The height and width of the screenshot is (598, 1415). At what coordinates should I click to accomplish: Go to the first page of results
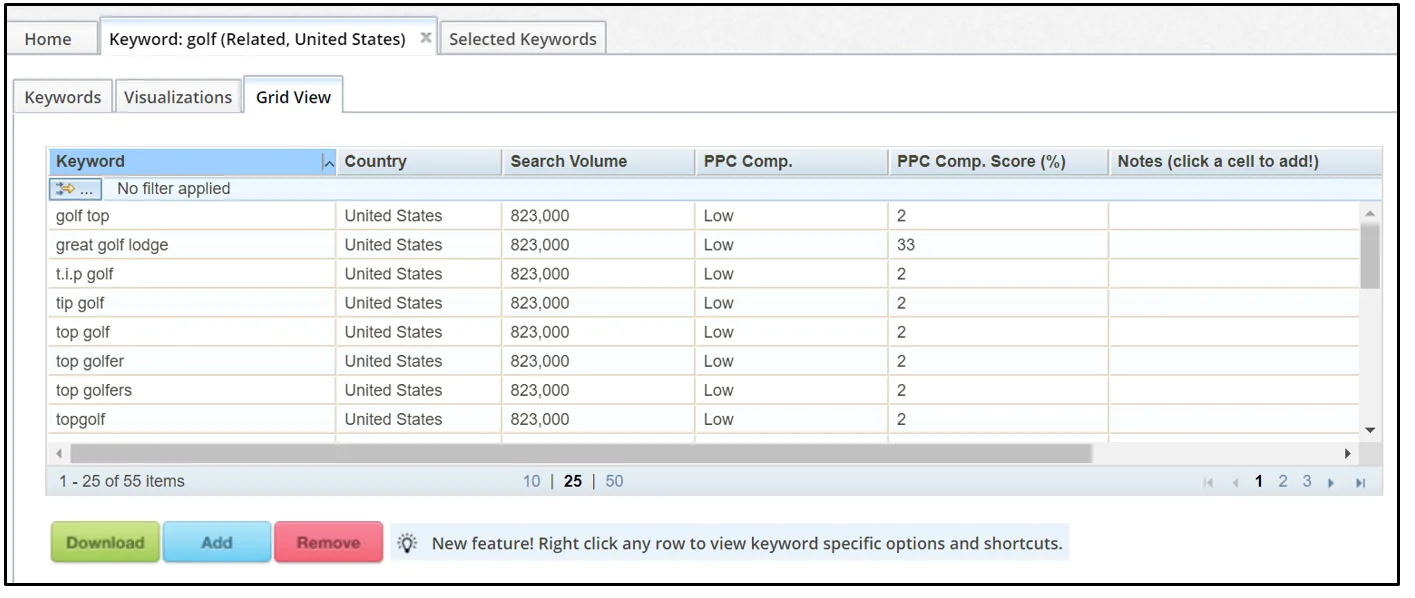[1208, 483]
